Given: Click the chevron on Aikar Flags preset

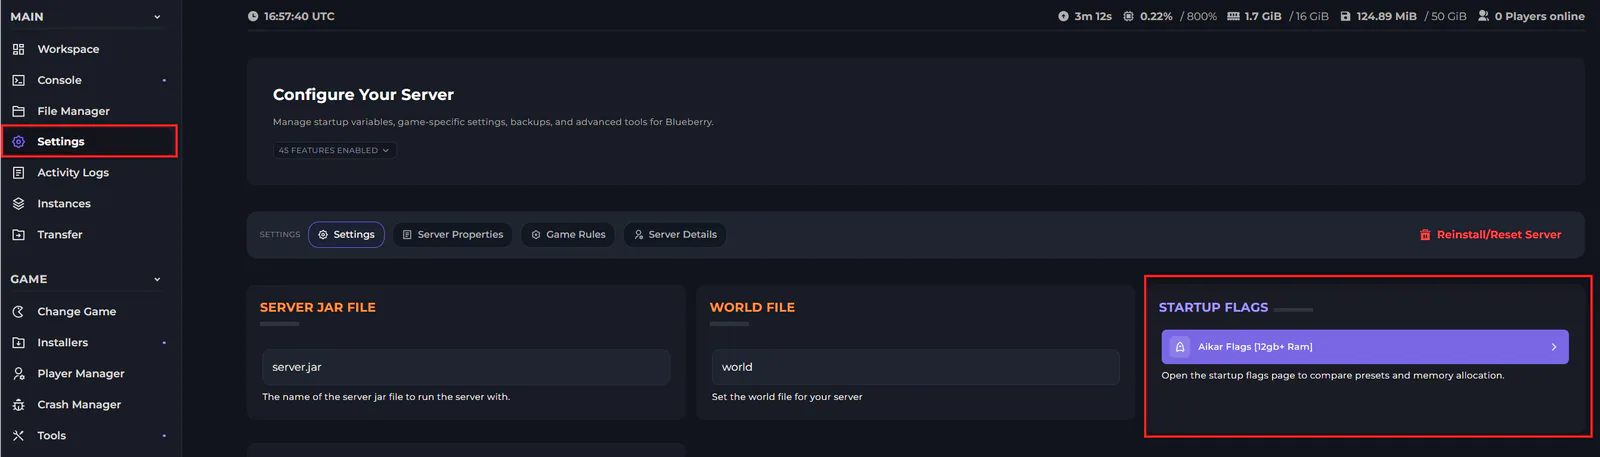Looking at the screenshot, I should click(x=1554, y=347).
